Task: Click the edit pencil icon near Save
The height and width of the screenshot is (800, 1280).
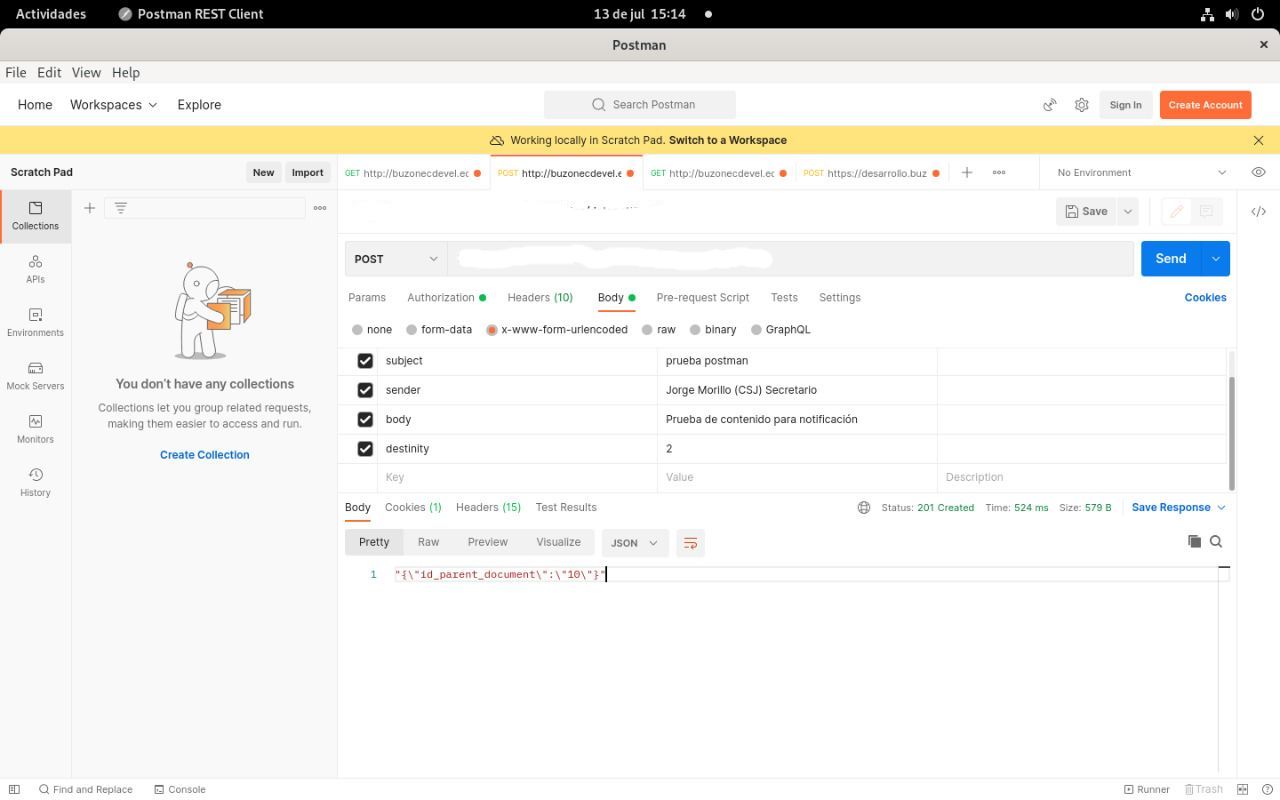Action: (1176, 211)
